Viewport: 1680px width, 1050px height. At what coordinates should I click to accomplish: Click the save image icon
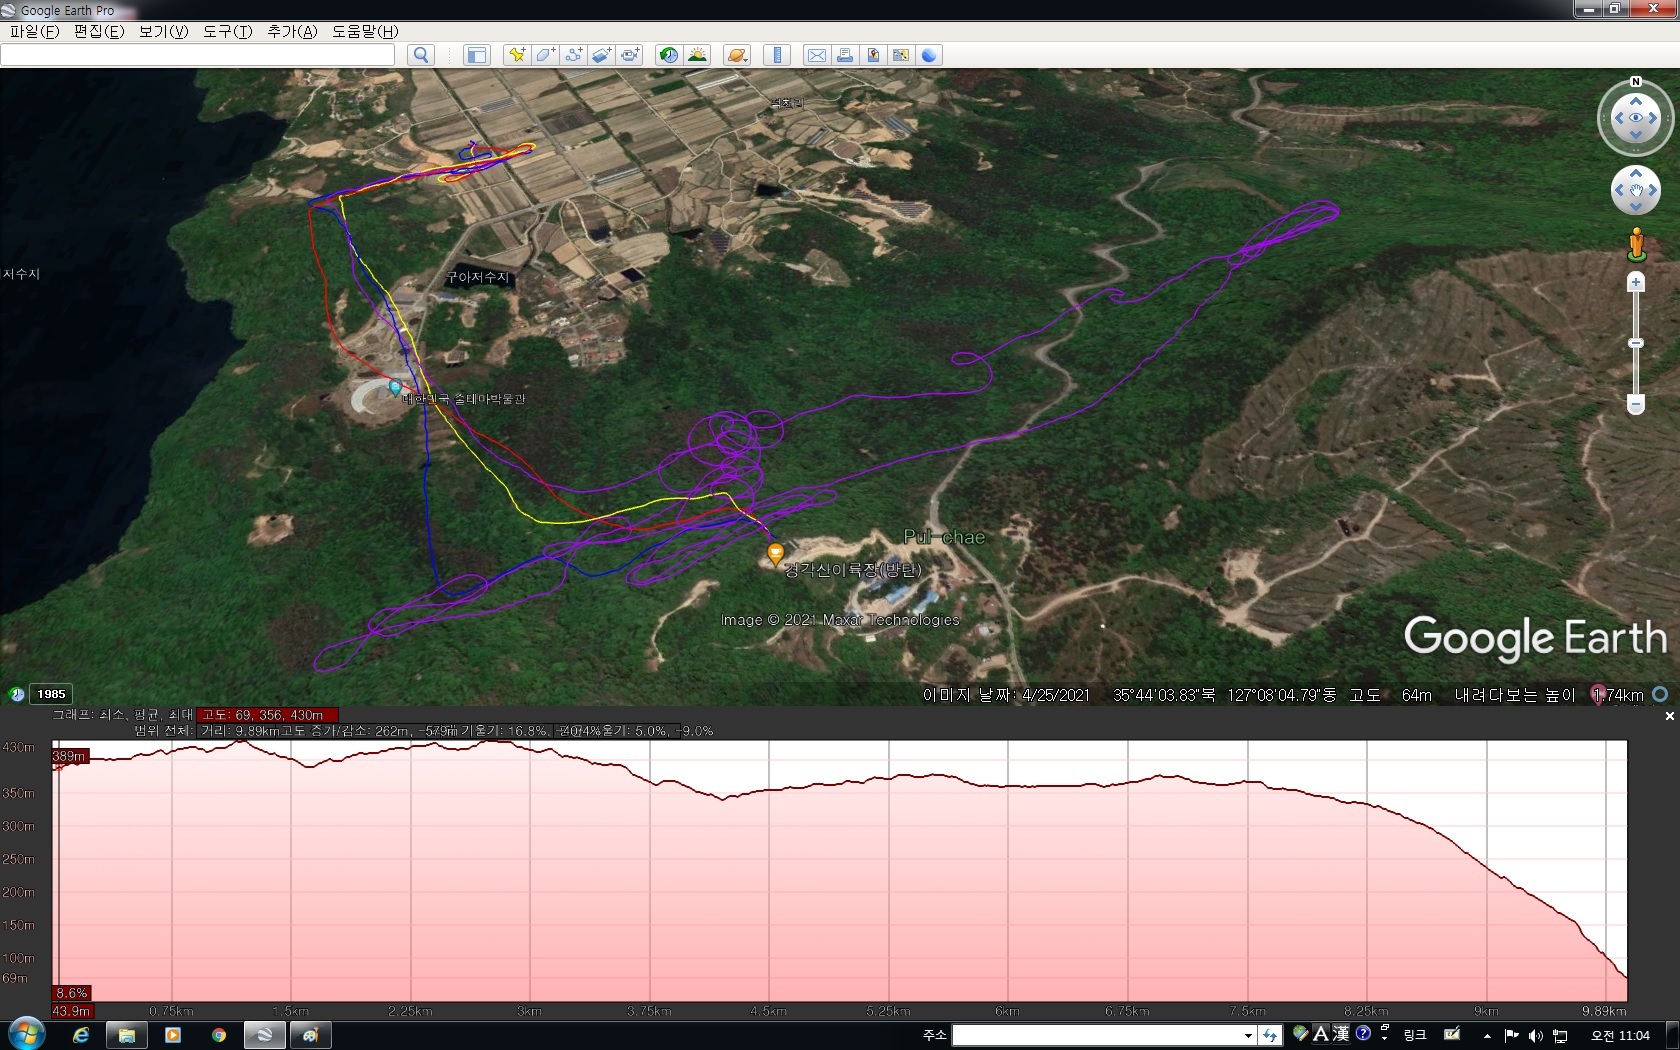coord(873,55)
